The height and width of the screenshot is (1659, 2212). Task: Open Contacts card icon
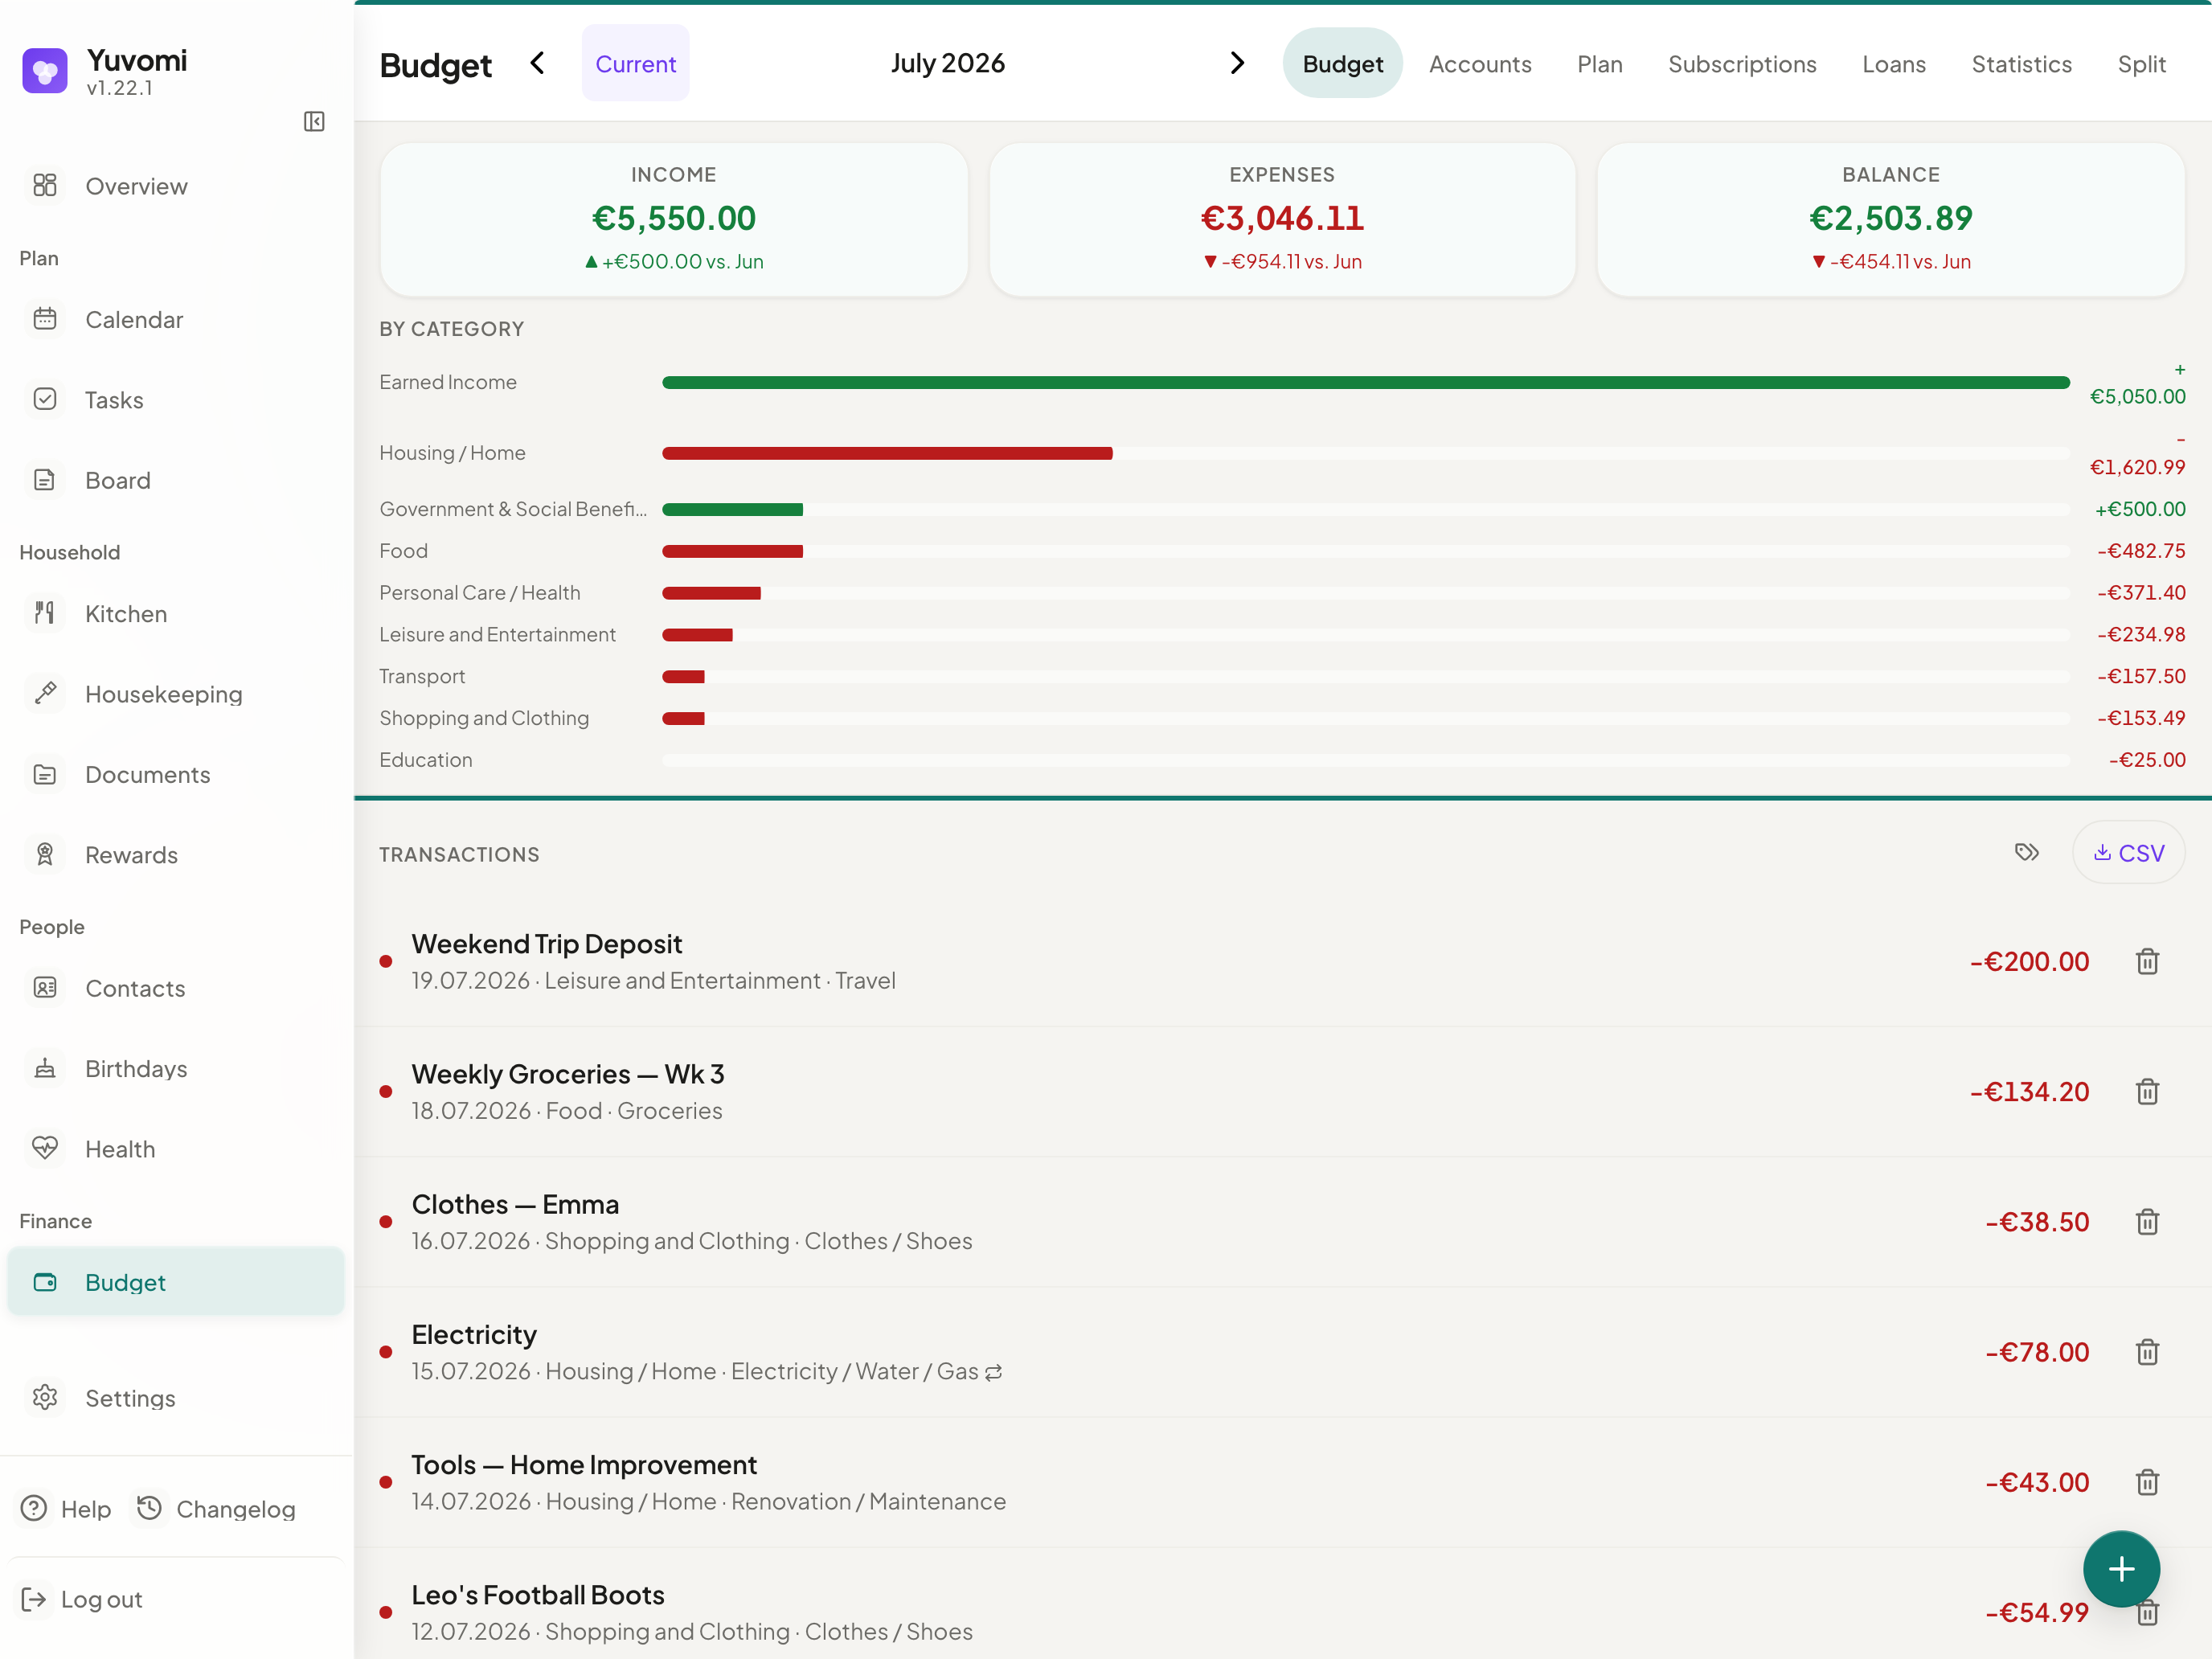pyautogui.click(x=45, y=988)
